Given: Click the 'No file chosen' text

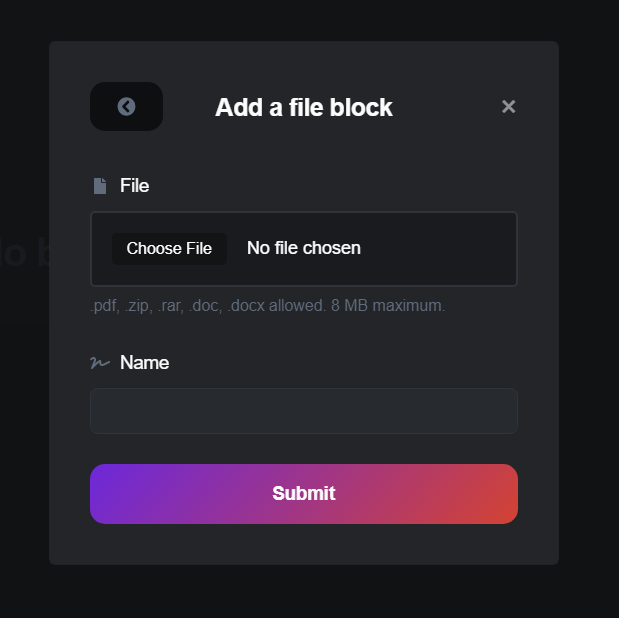Looking at the screenshot, I should [304, 248].
